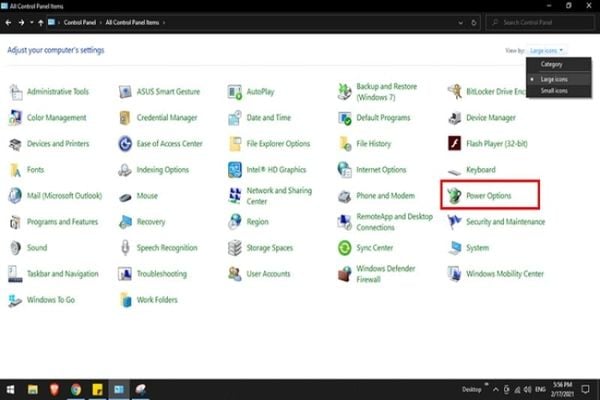Click the Troubleshooting link
Image resolution: width=600 pixels, height=400 pixels.
162,274
